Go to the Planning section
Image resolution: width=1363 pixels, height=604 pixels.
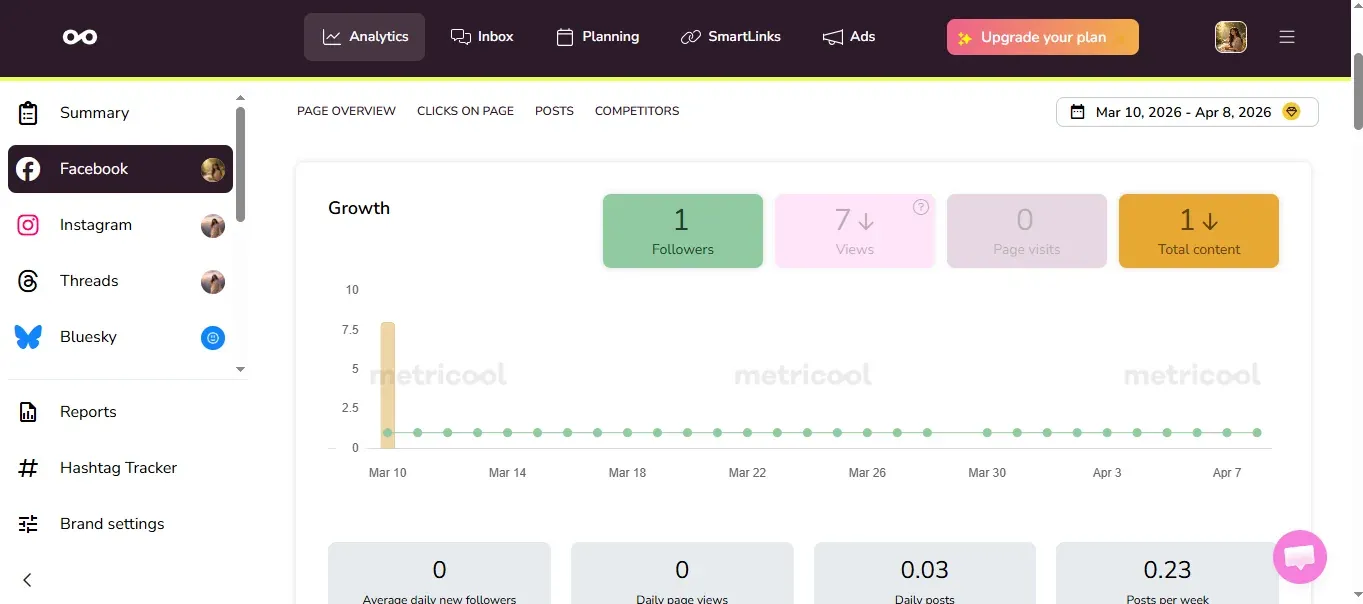[597, 37]
